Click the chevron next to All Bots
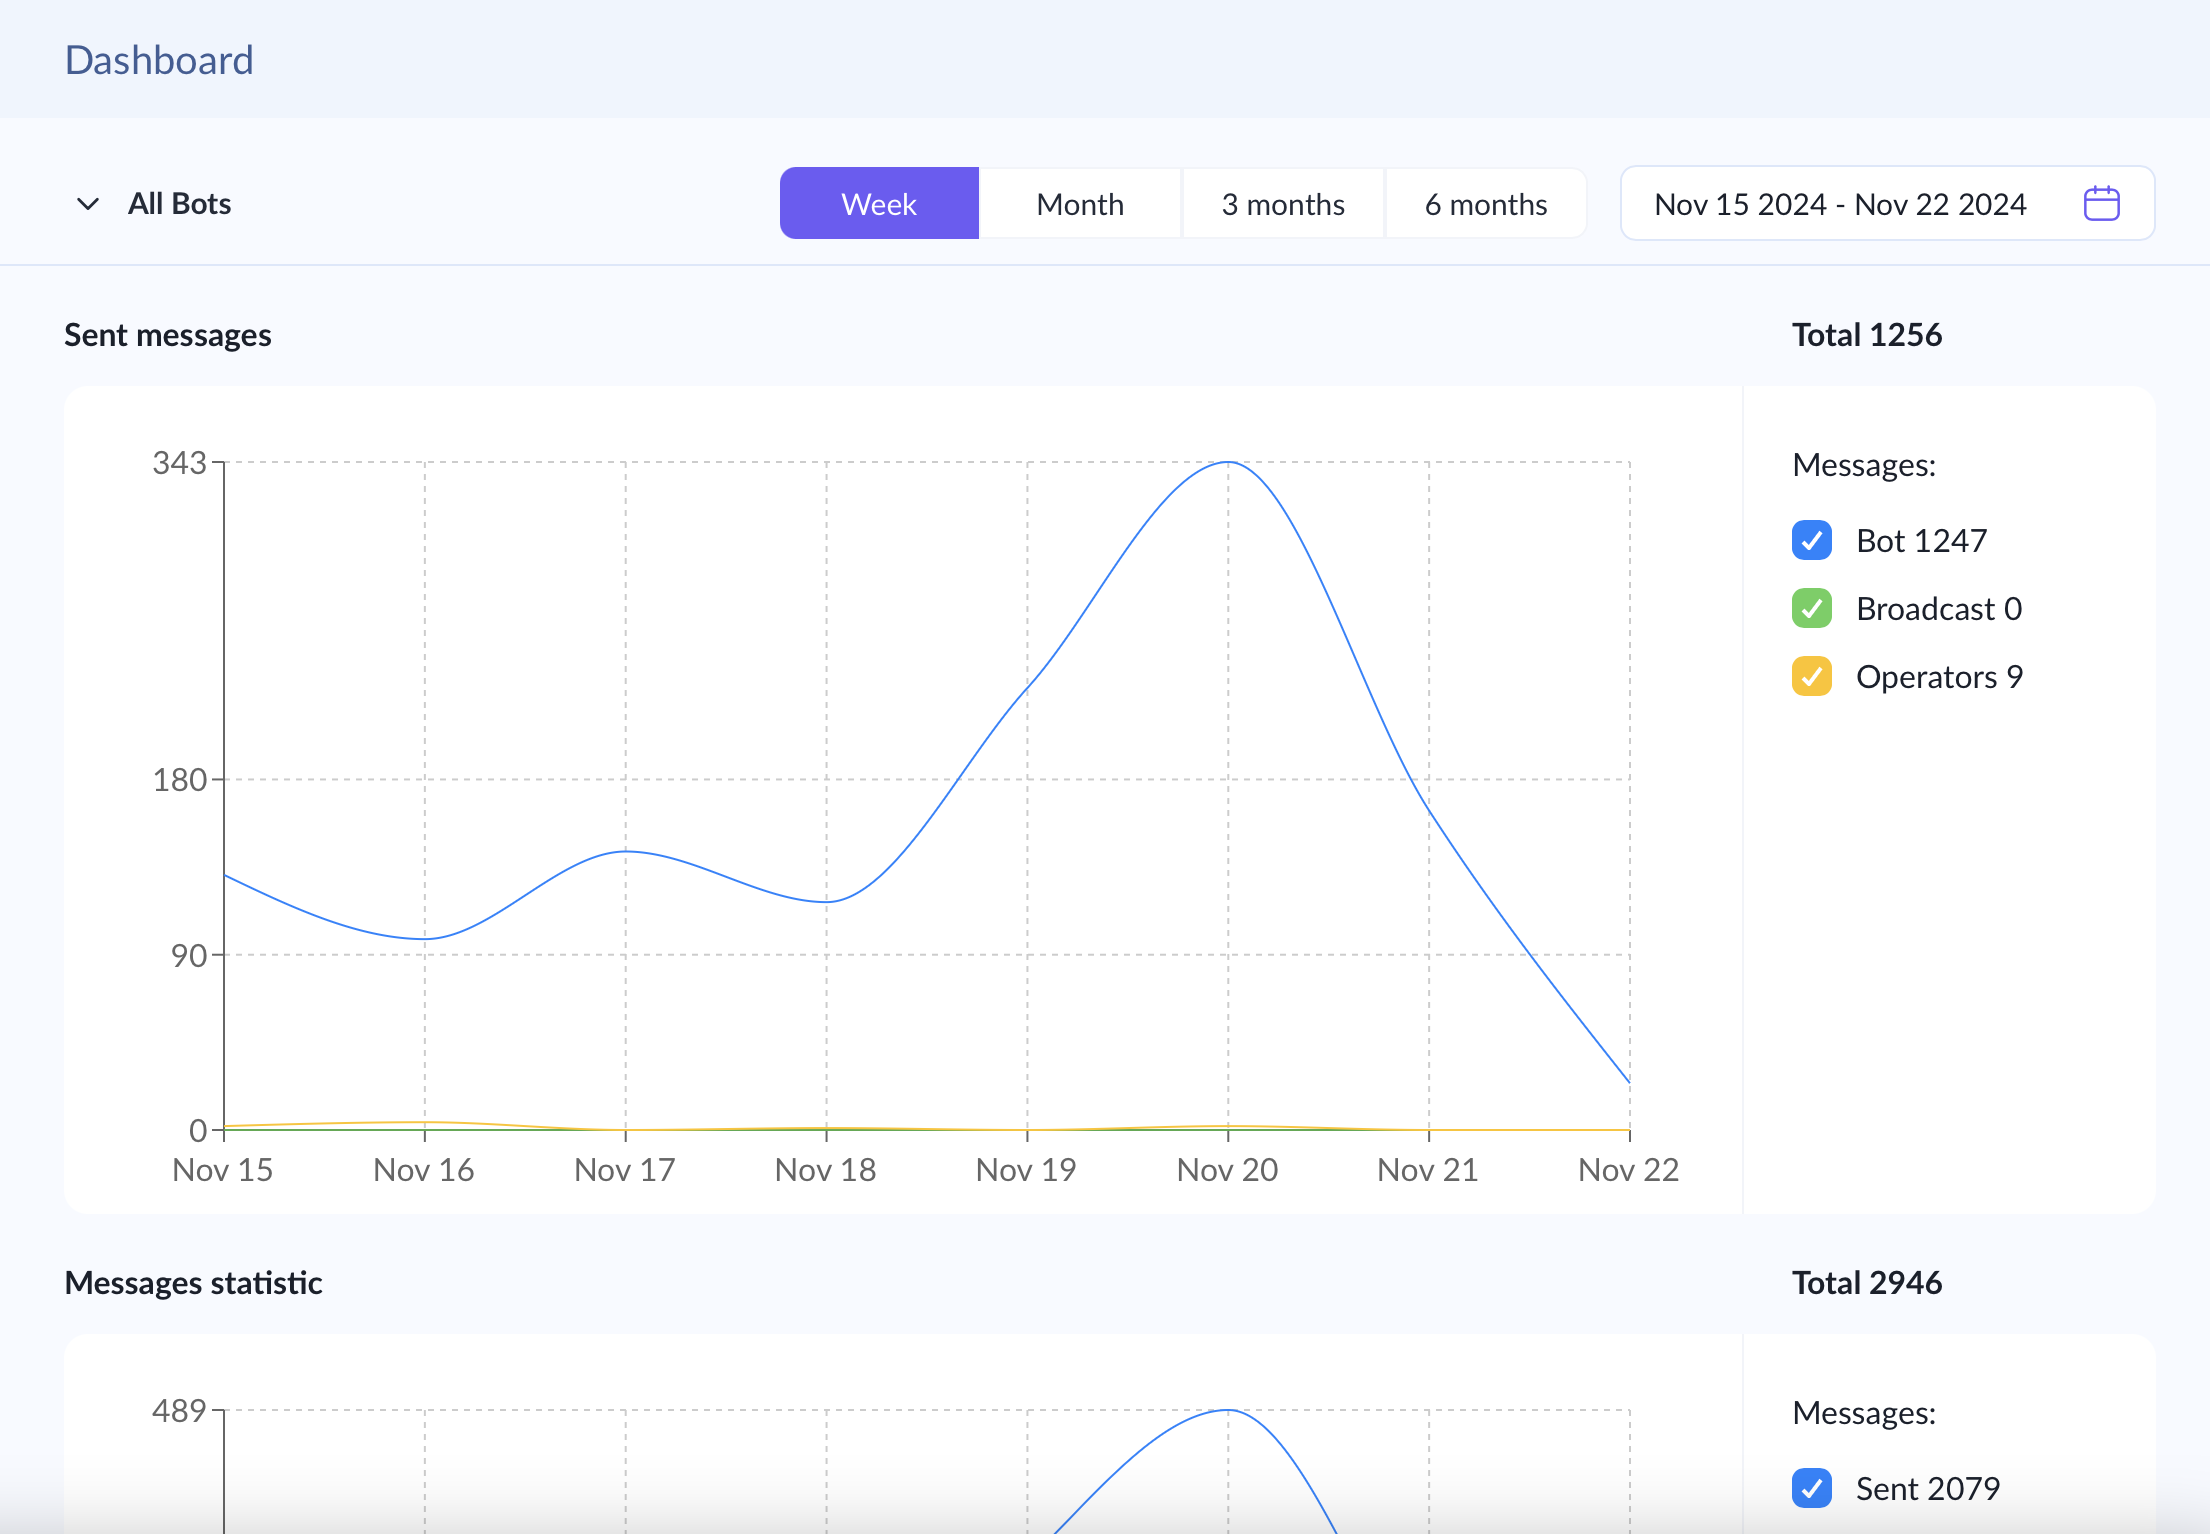Image resolution: width=2210 pixels, height=1534 pixels. tap(88, 203)
